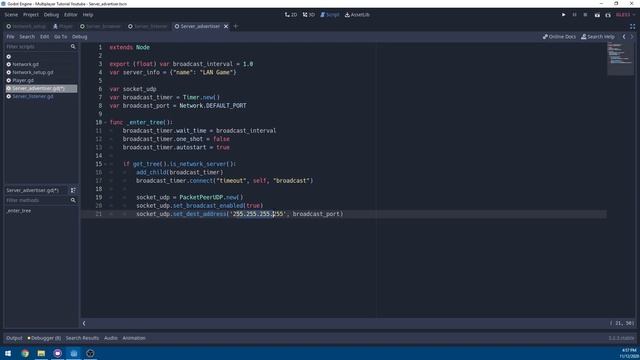Open the script editor File menu

10,37
